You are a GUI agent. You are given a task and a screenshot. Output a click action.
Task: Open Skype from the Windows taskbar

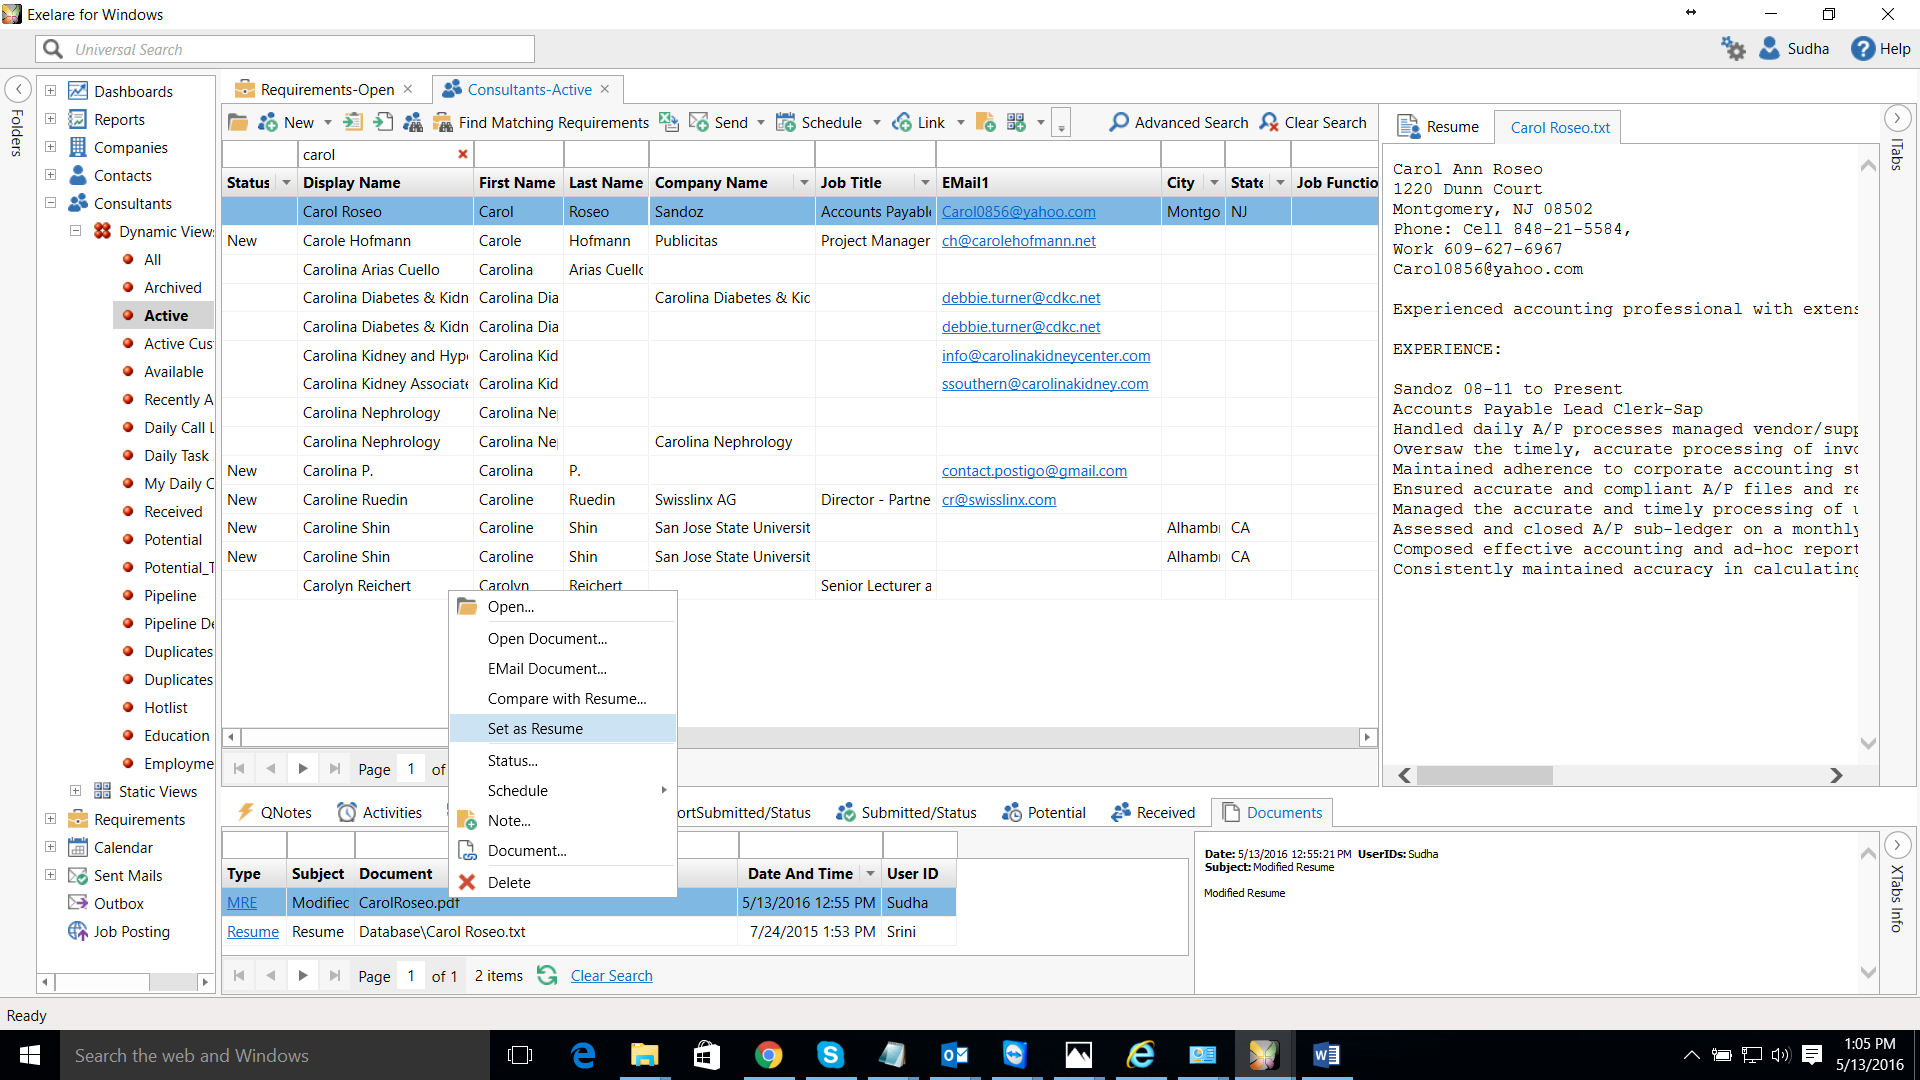830,1055
